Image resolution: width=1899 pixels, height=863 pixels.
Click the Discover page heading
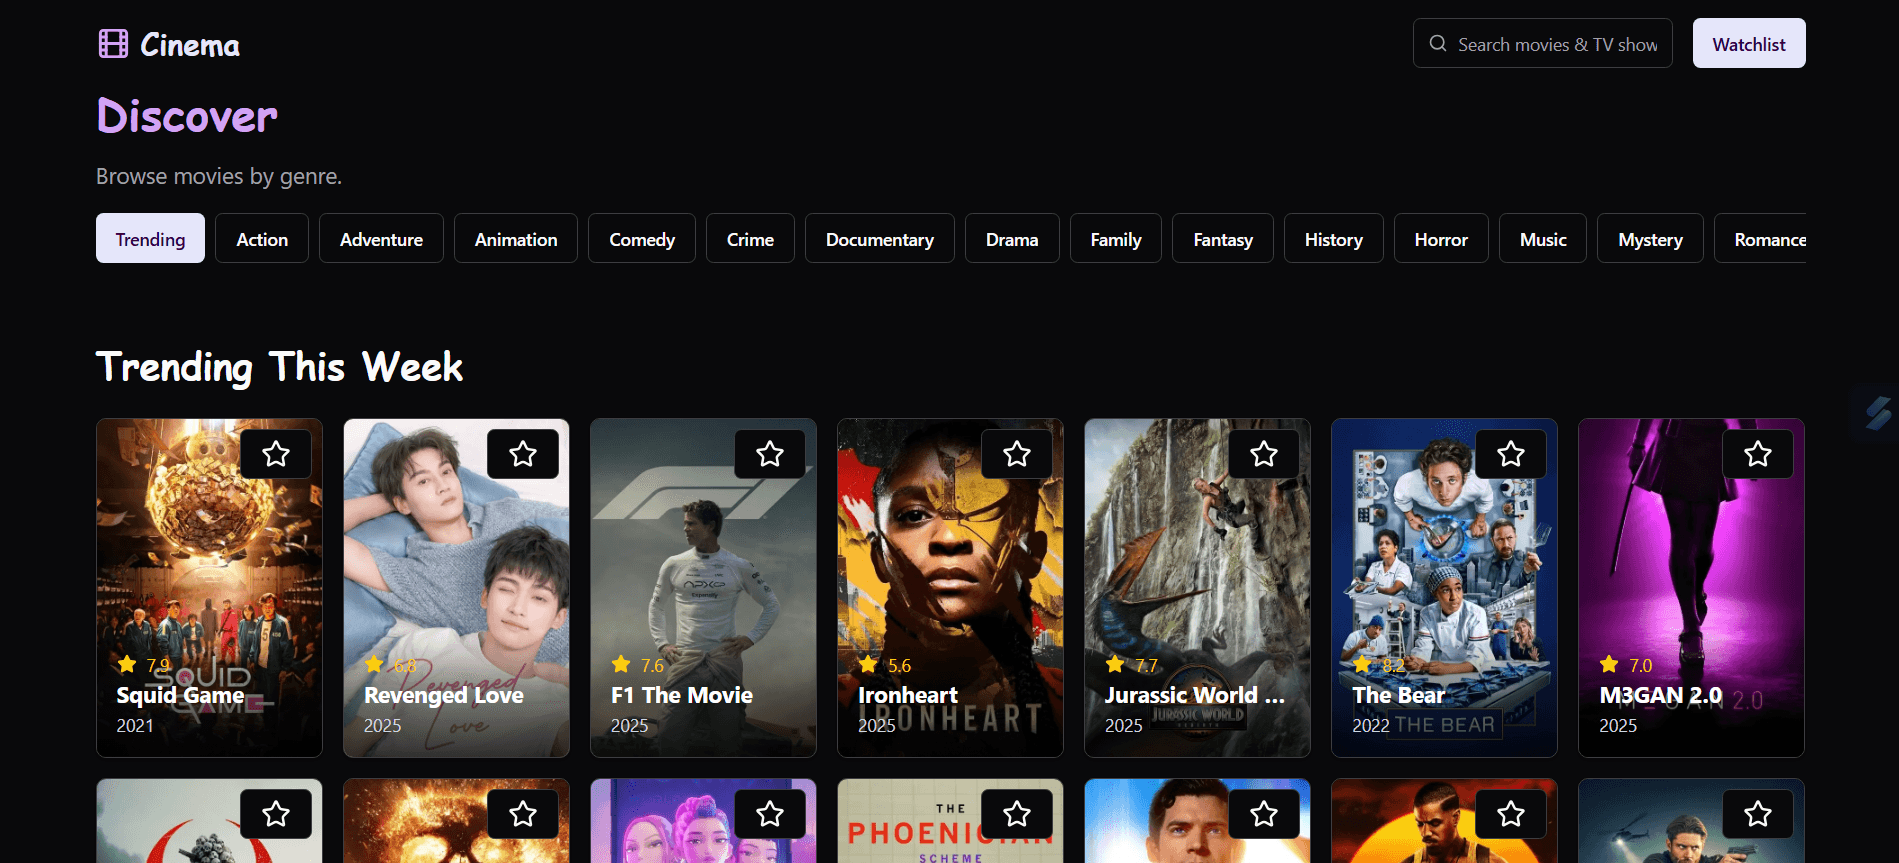click(x=187, y=116)
